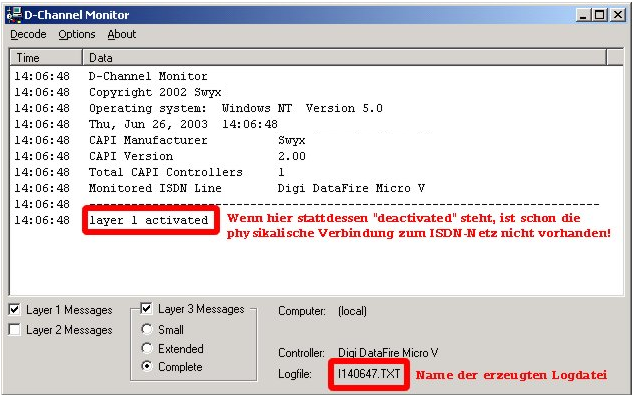Select the 'layer 1 activated' log entry
The height and width of the screenshot is (395, 632).
tap(149, 220)
